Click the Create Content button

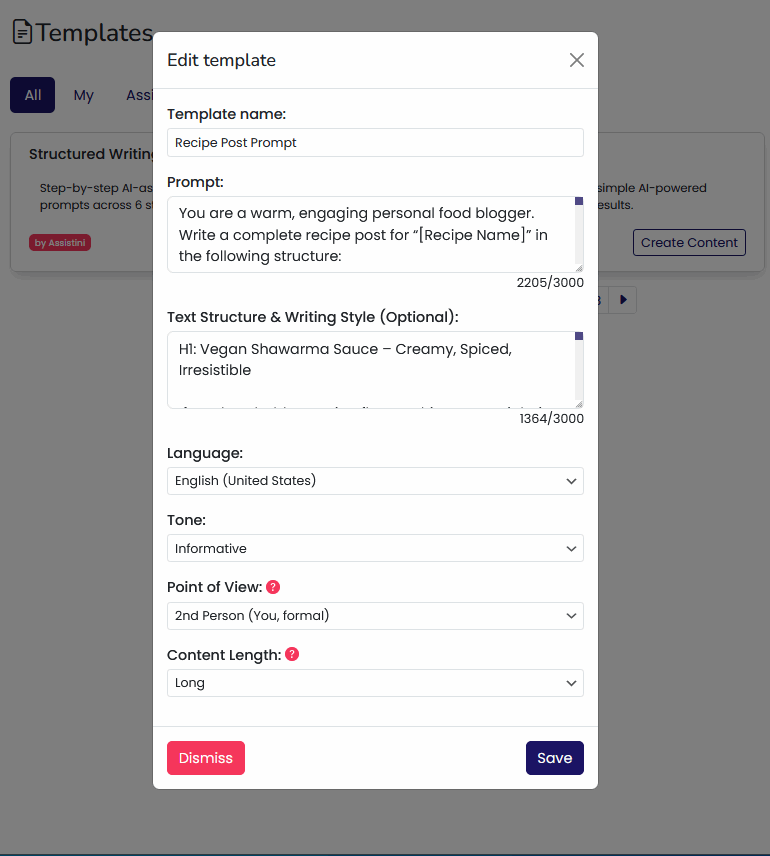click(688, 242)
